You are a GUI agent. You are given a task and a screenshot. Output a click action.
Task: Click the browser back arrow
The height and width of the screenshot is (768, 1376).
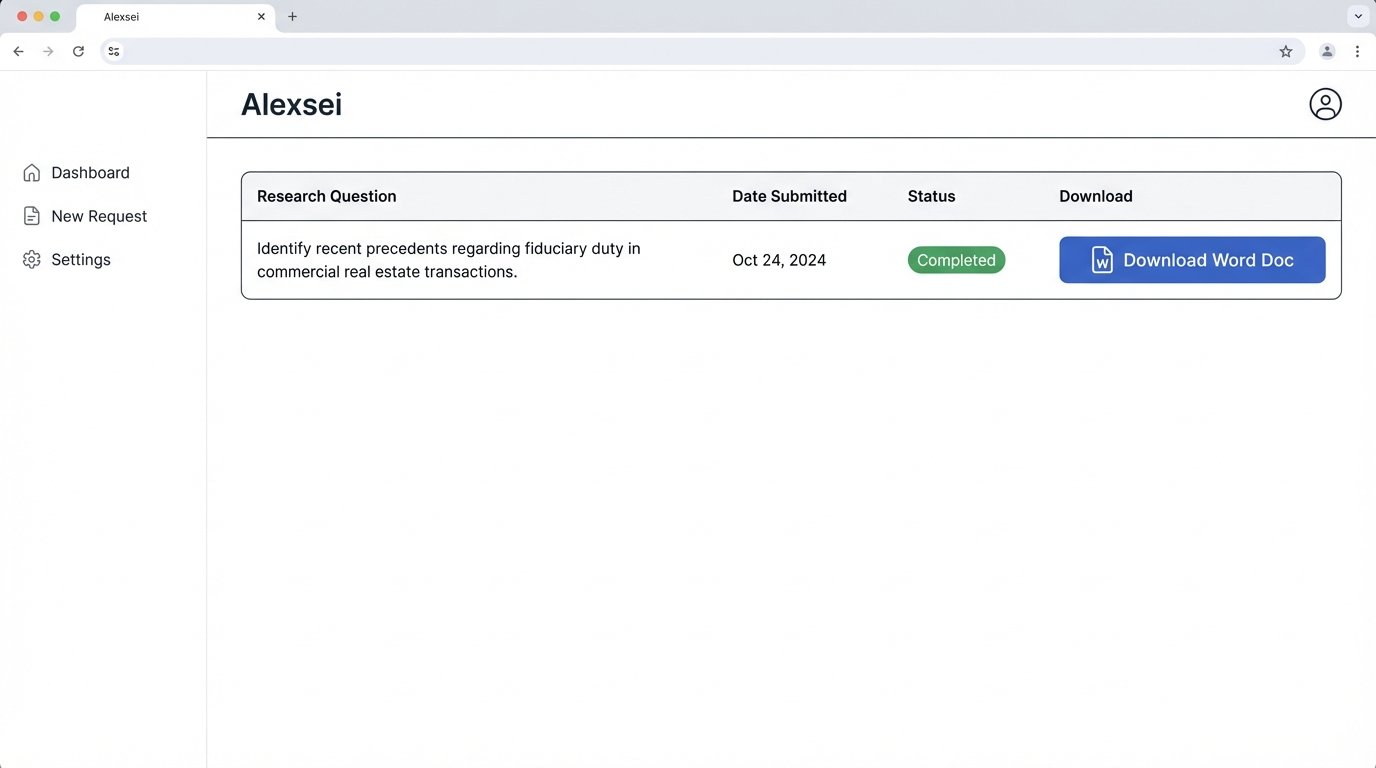[x=17, y=50]
